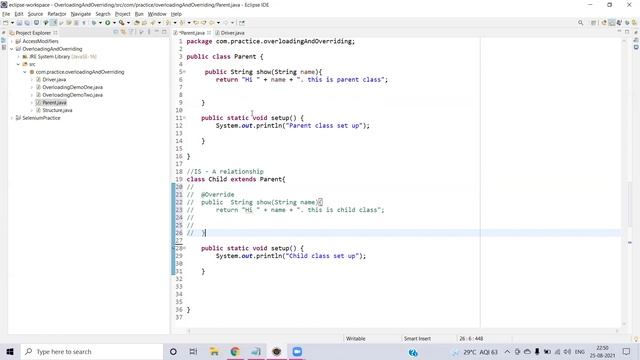Click Collapse All in Project Explorer
The image size is (640, 360).
(116, 32)
